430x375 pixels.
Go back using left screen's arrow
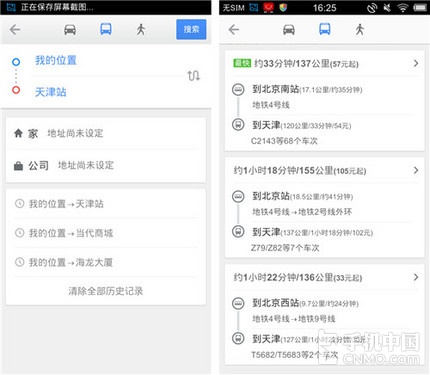15,30
